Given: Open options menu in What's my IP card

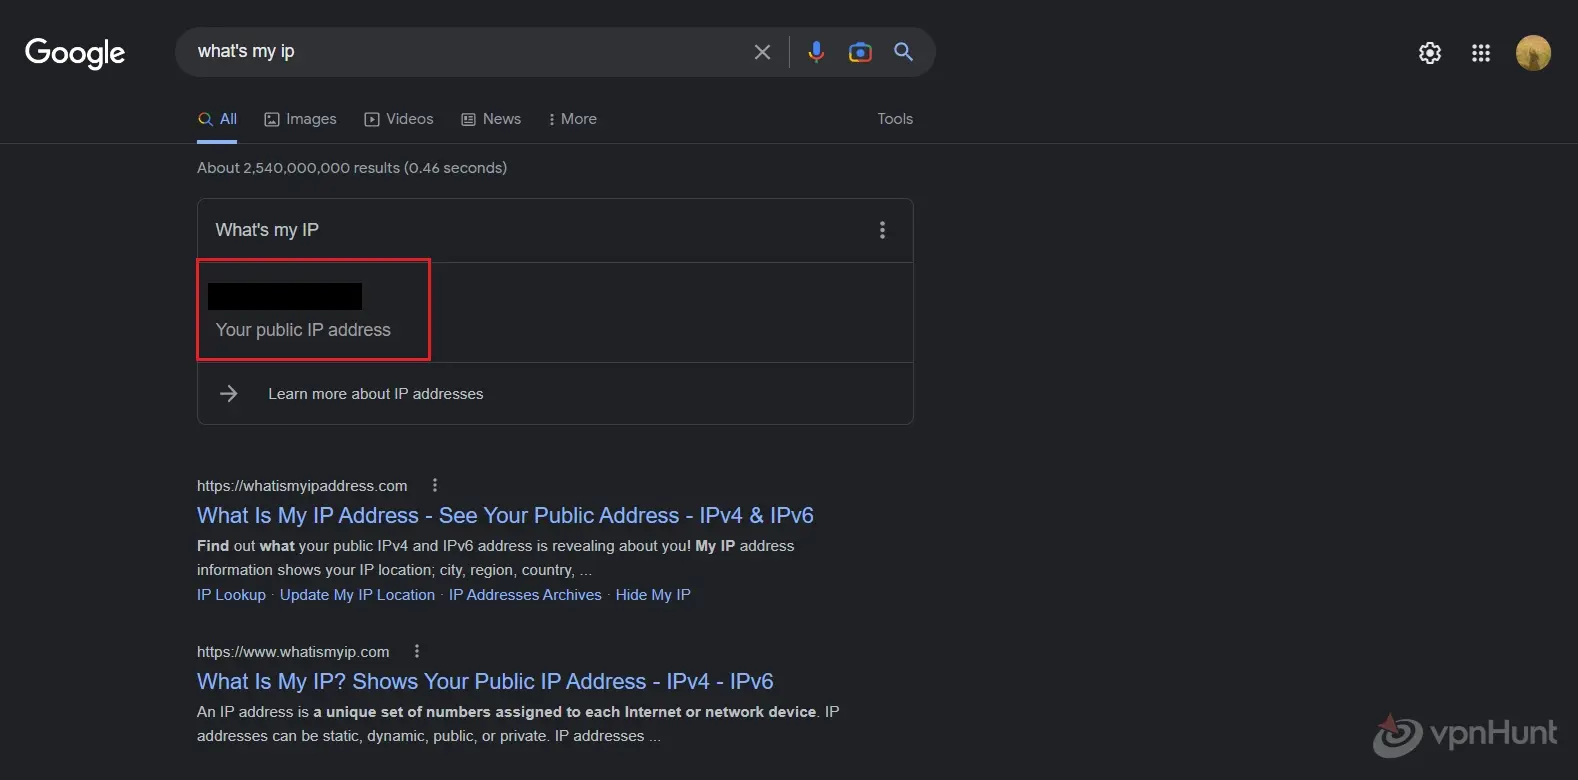Looking at the screenshot, I should [x=882, y=230].
